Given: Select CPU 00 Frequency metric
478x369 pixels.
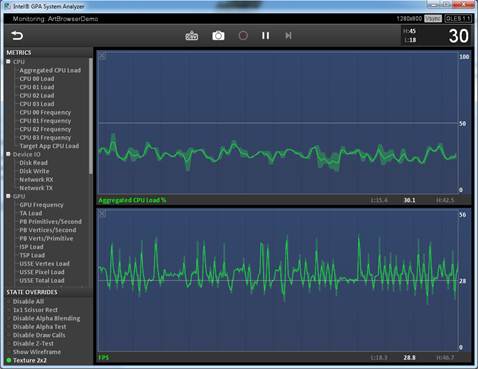Looking at the screenshot, I should click(x=45, y=112).
